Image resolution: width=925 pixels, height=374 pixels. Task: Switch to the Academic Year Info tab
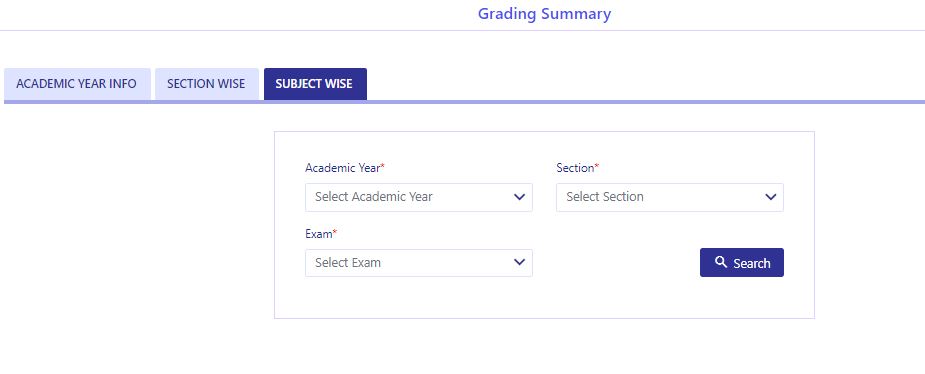[x=77, y=84]
